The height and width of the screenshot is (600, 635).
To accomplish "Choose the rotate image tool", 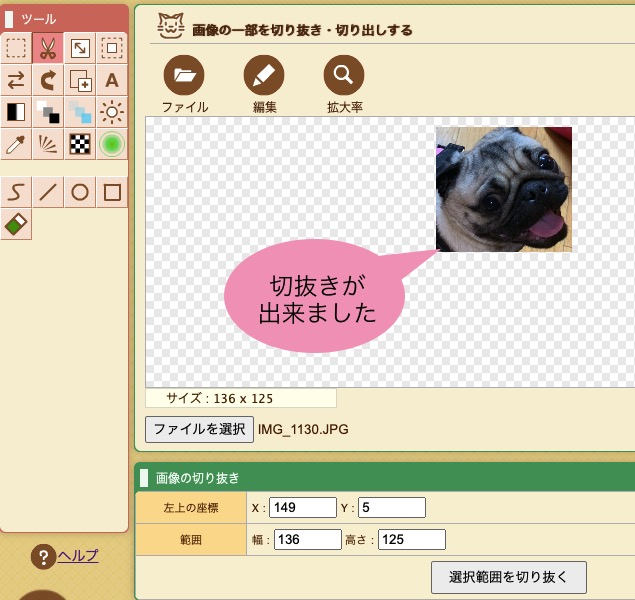I will click(x=48, y=80).
